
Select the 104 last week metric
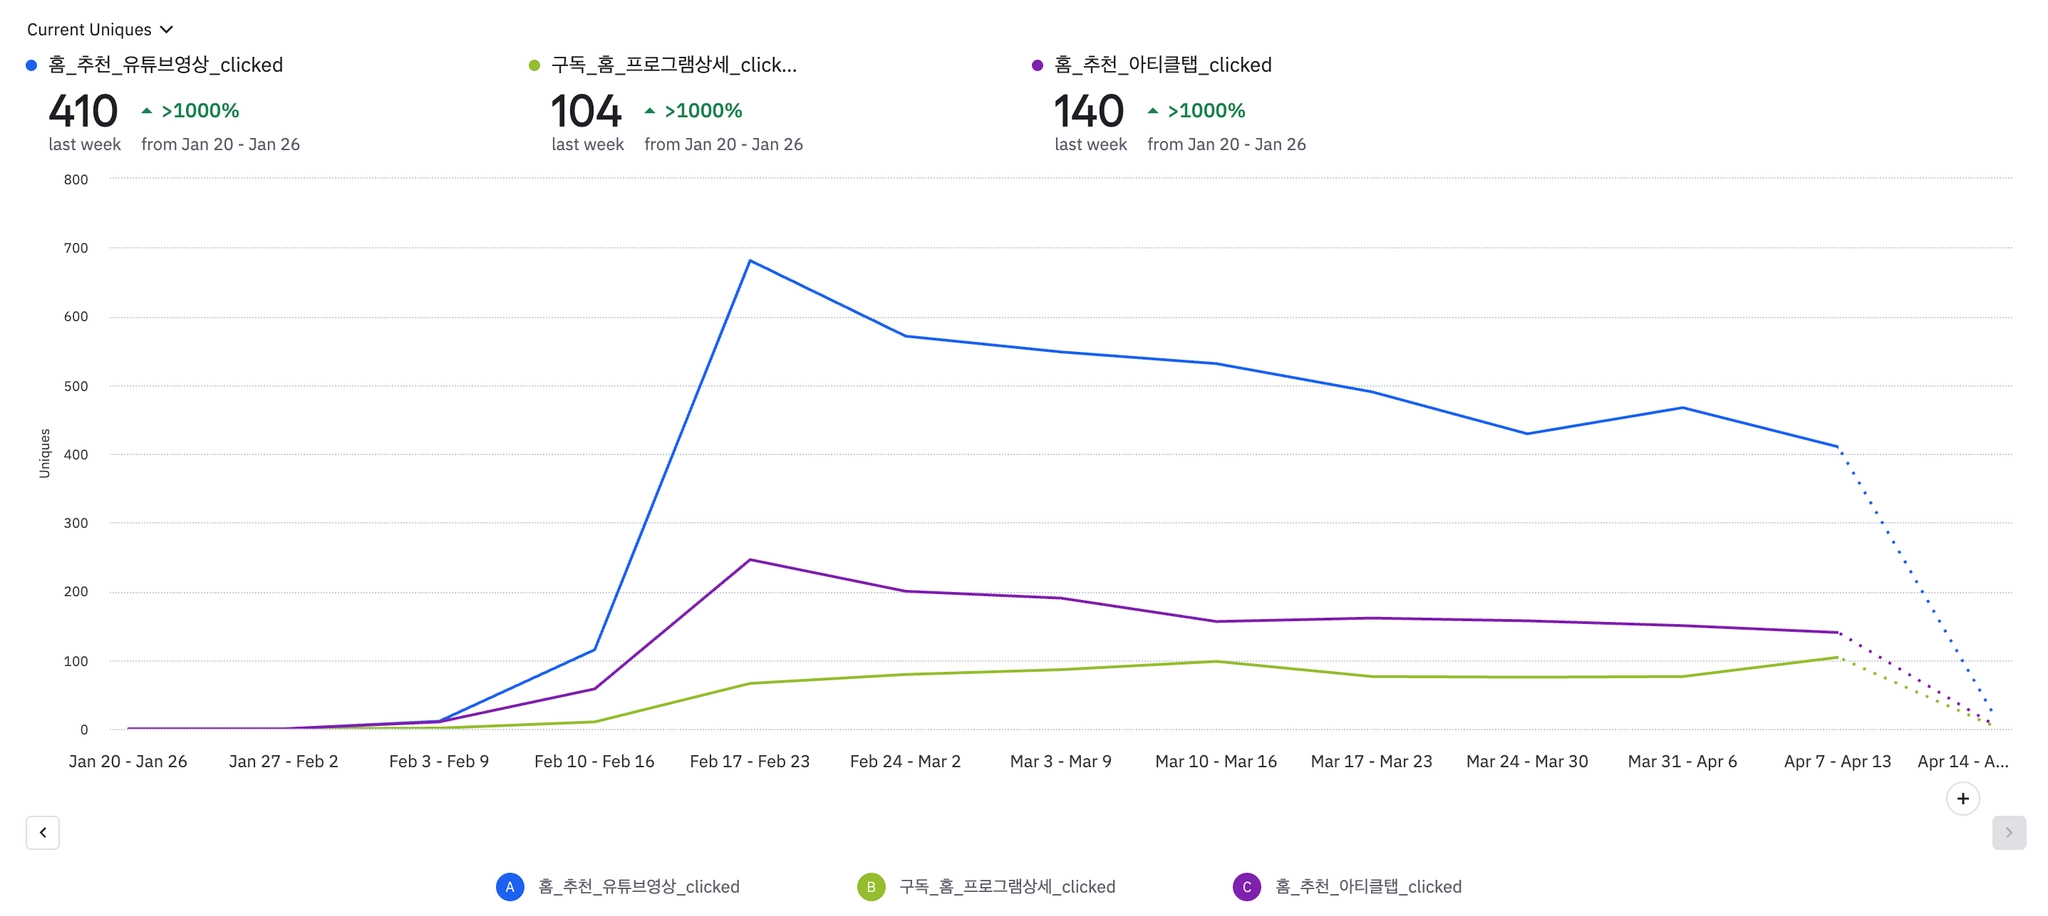[586, 112]
